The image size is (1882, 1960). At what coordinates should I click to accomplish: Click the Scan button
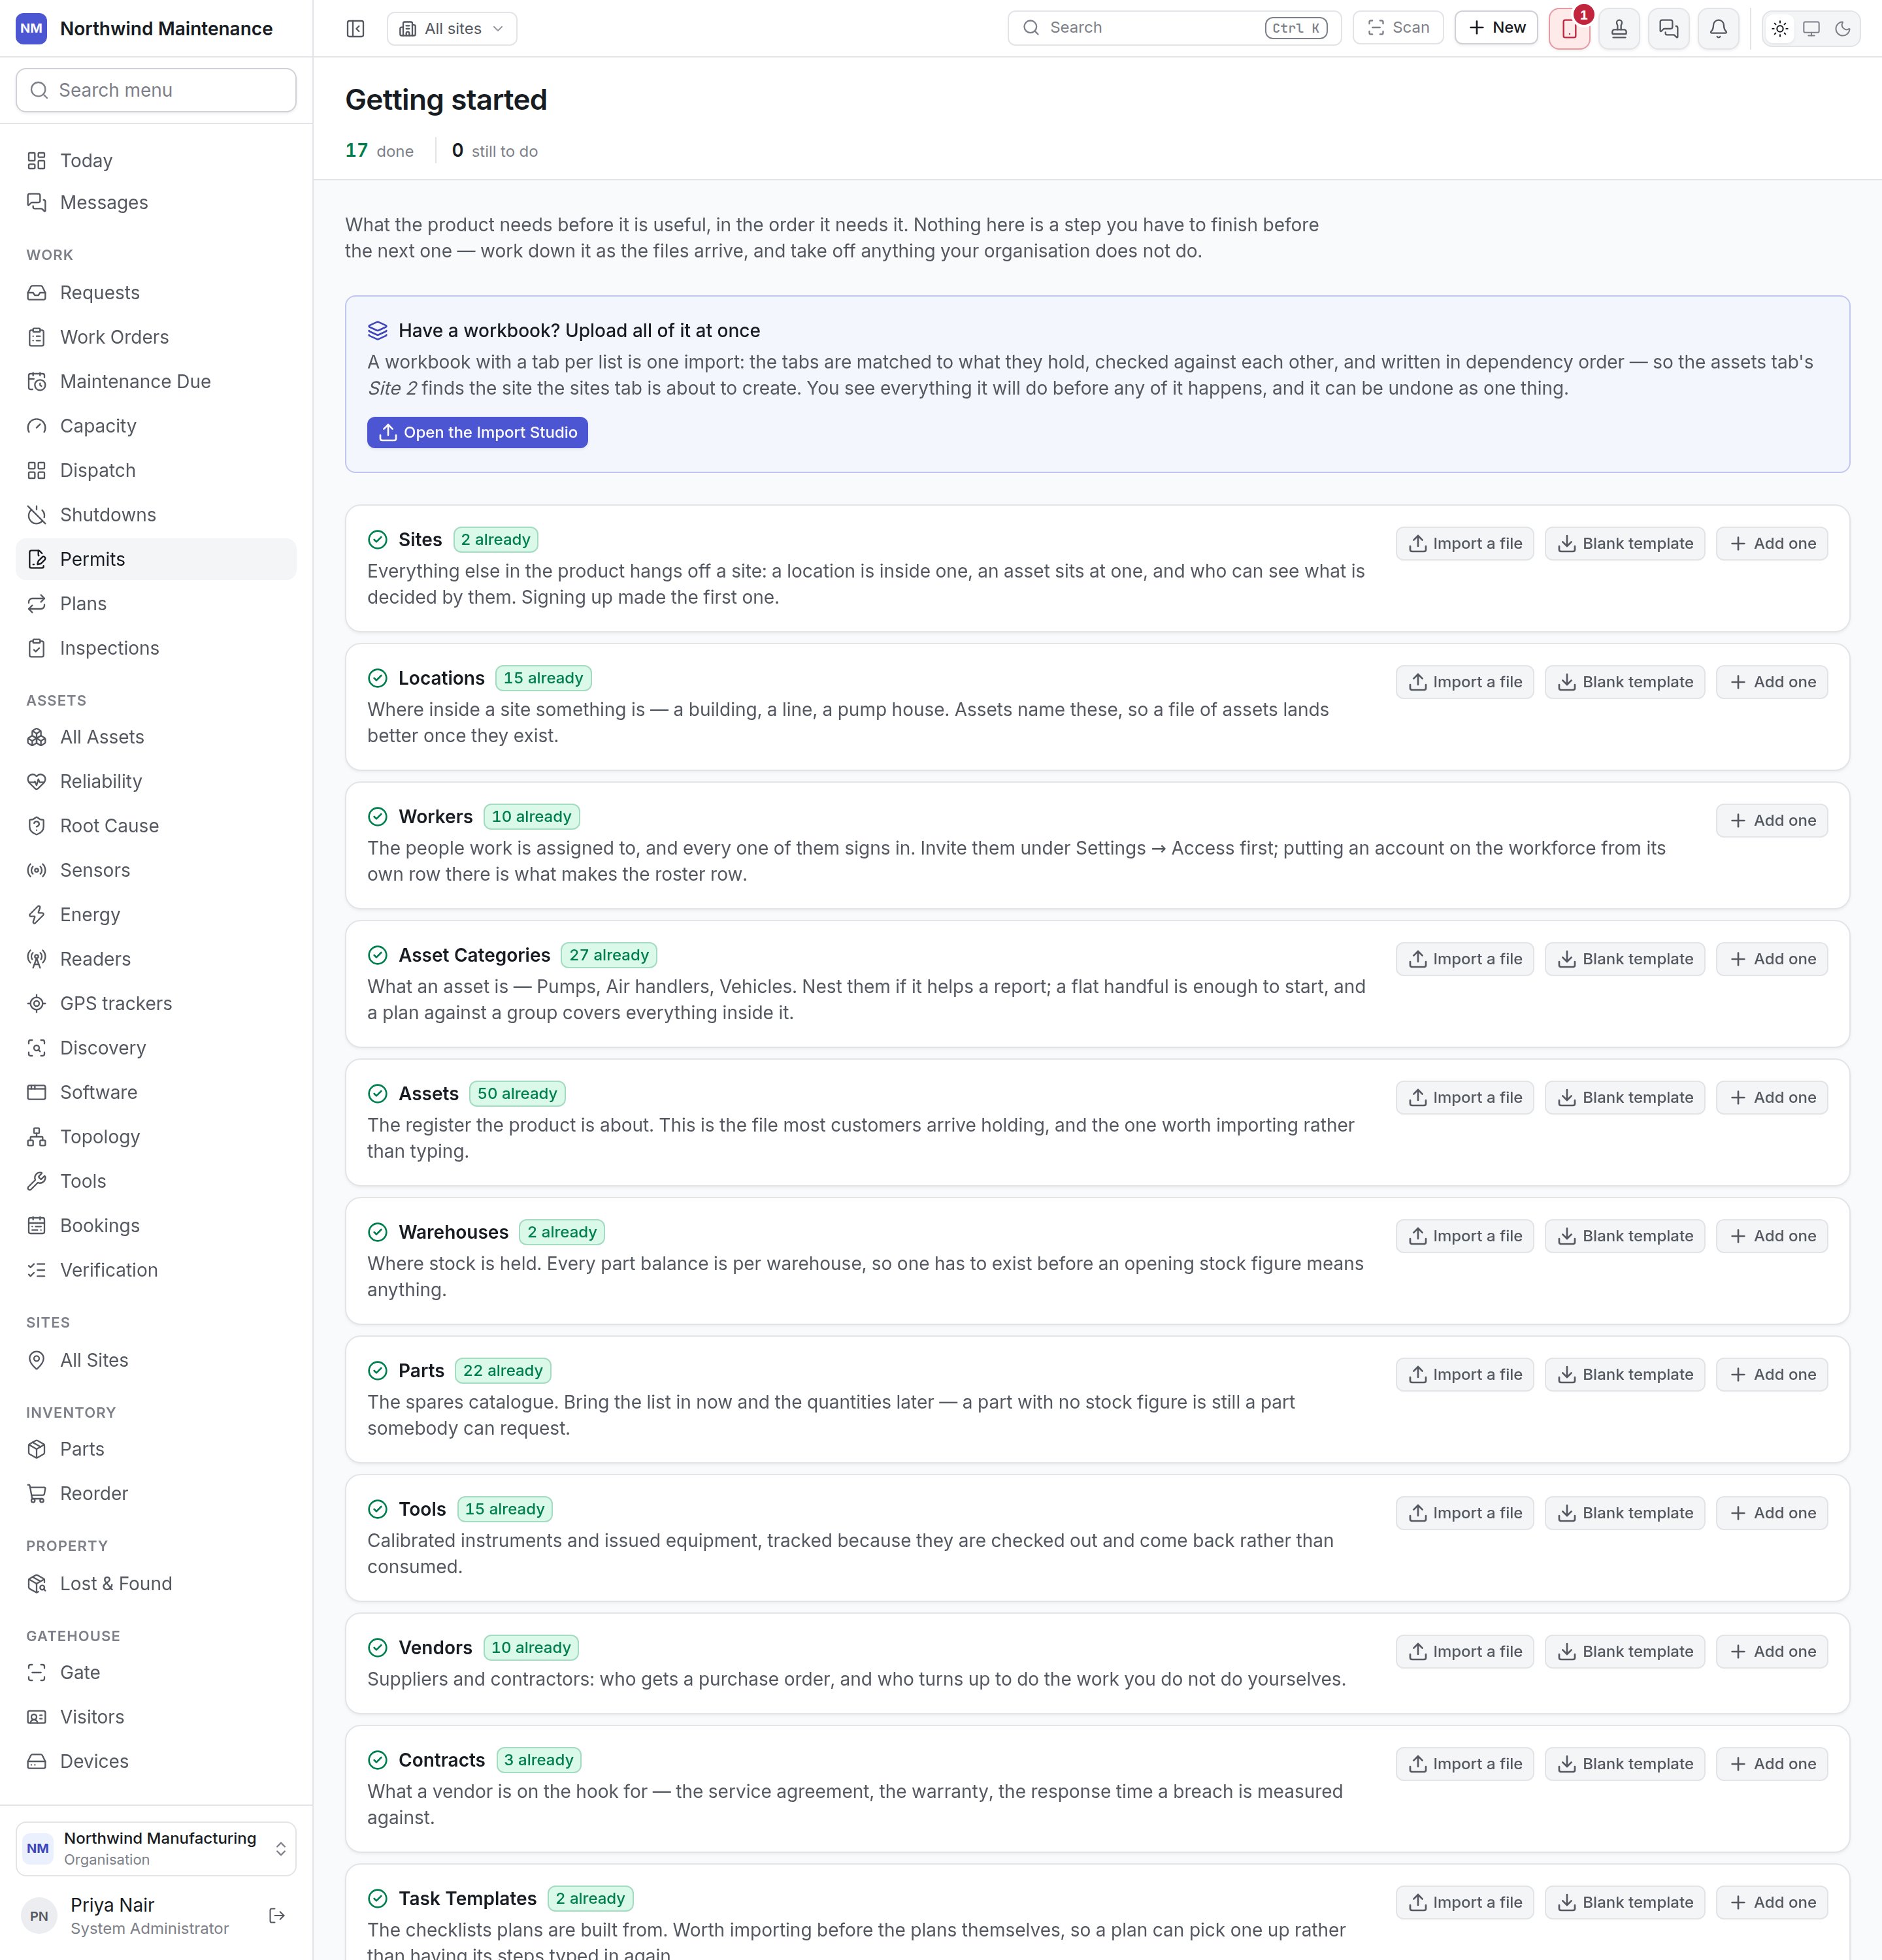point(1397,28)
